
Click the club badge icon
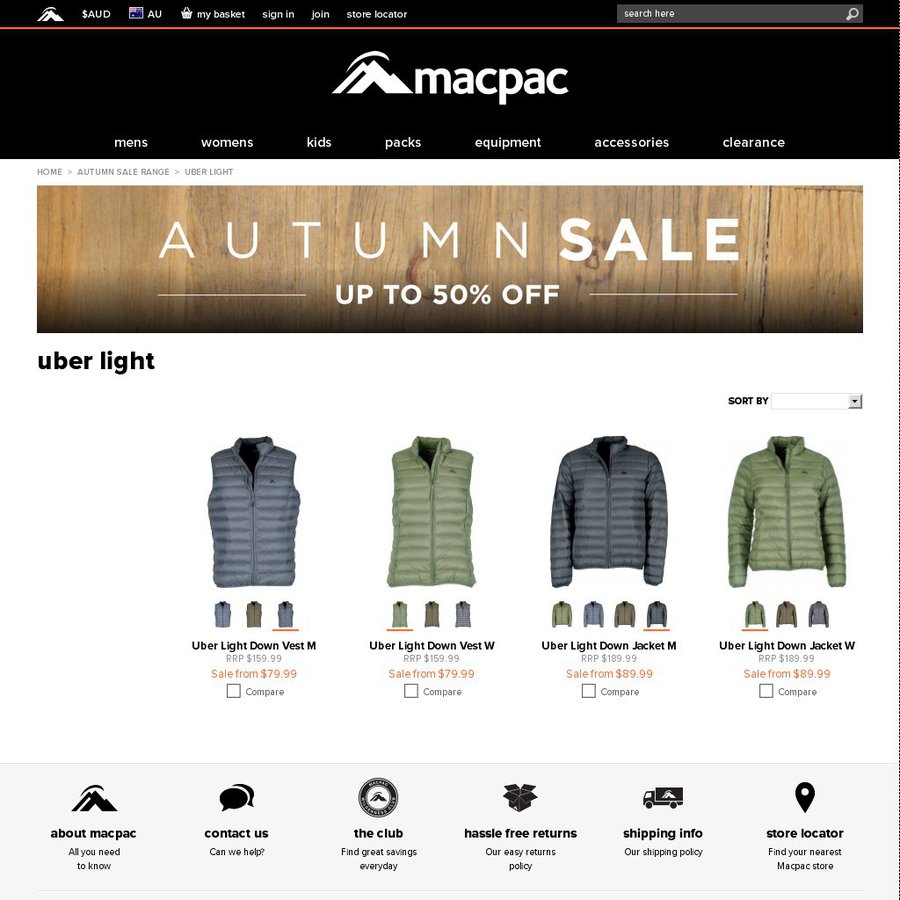378,797
